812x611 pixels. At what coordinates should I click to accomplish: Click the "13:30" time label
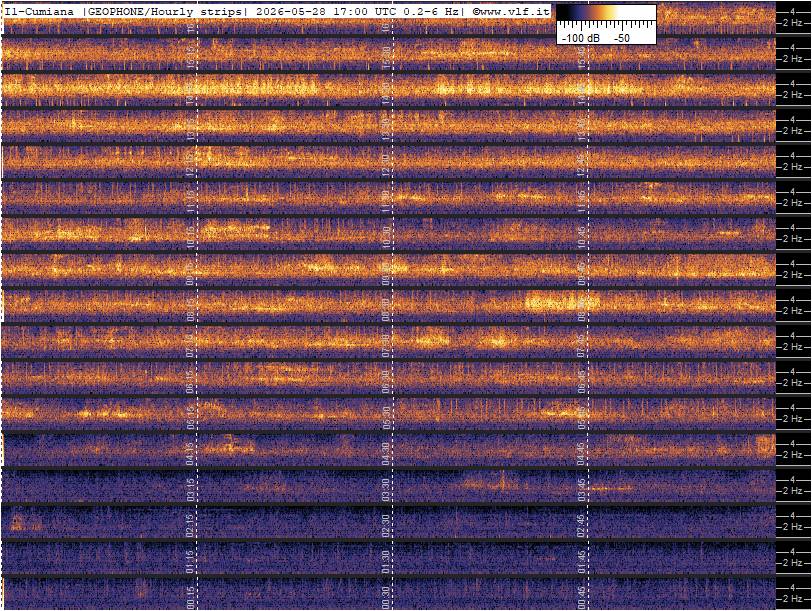386,129
